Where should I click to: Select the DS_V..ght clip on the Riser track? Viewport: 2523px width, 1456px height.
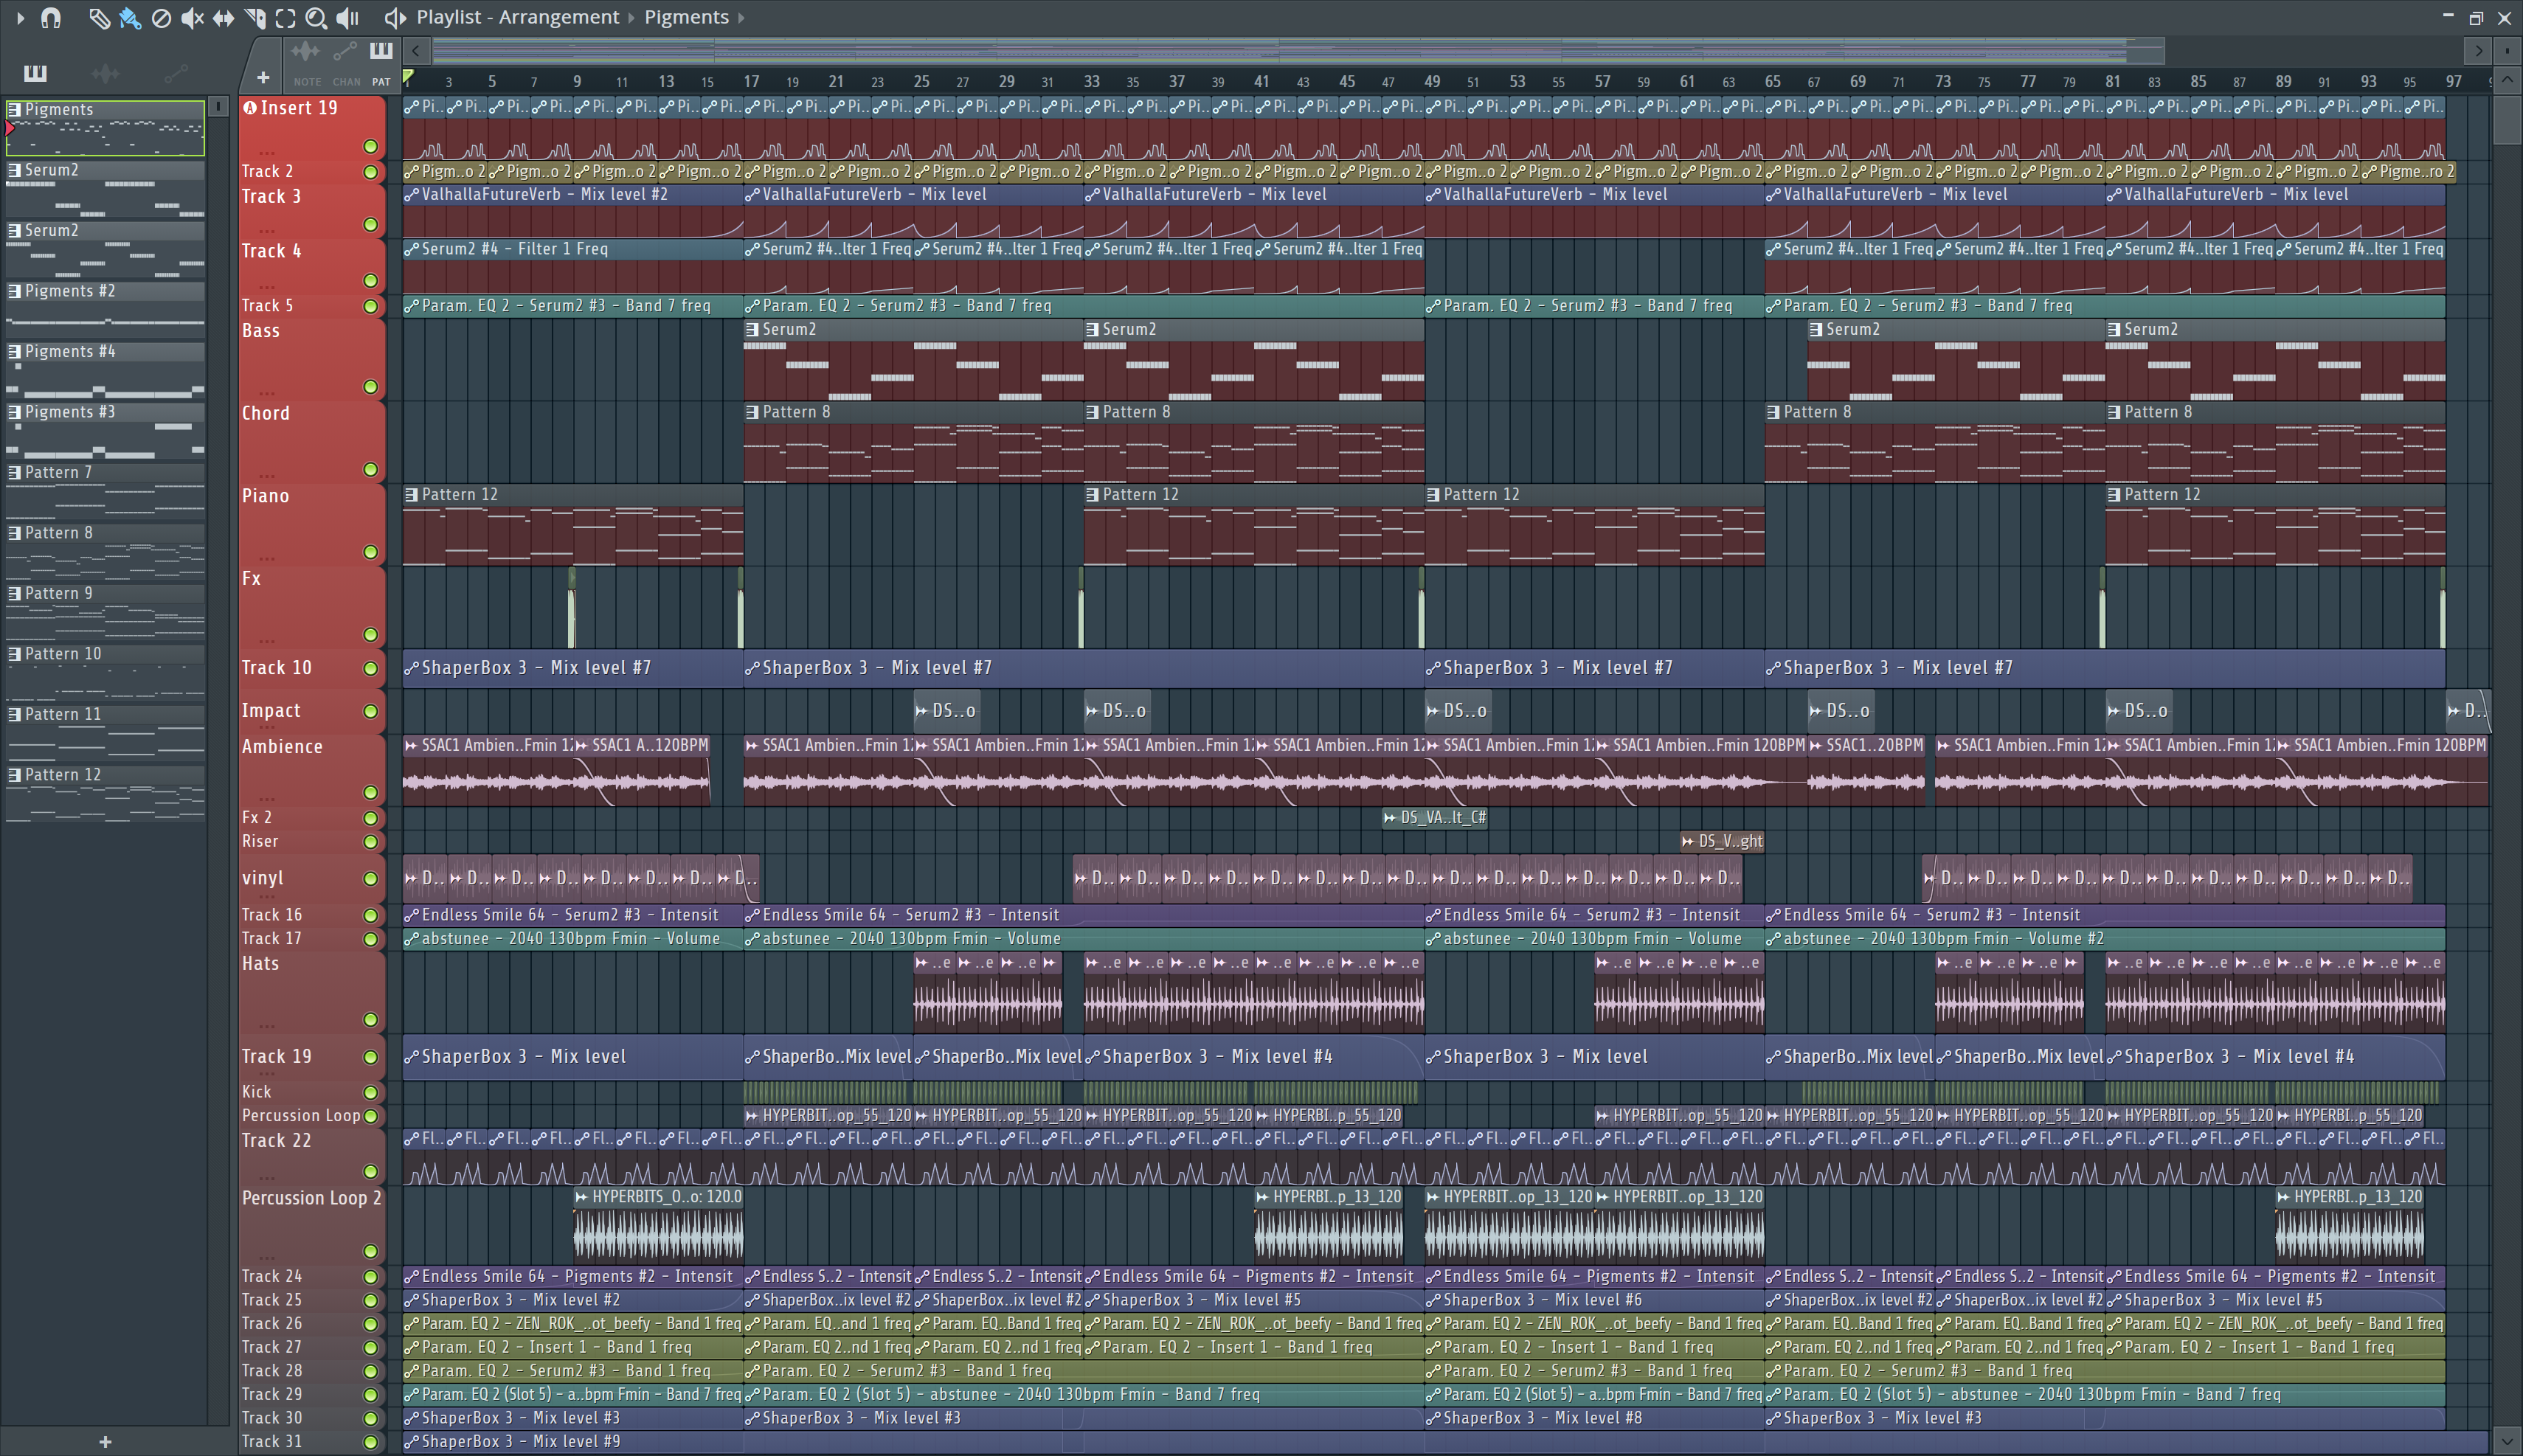[1723, 841]
